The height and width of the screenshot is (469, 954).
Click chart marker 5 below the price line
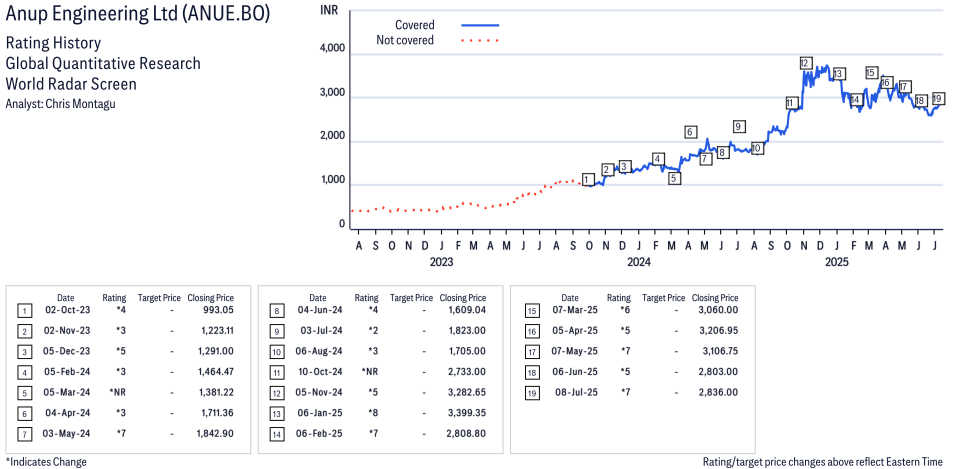(x=674, y=178)
